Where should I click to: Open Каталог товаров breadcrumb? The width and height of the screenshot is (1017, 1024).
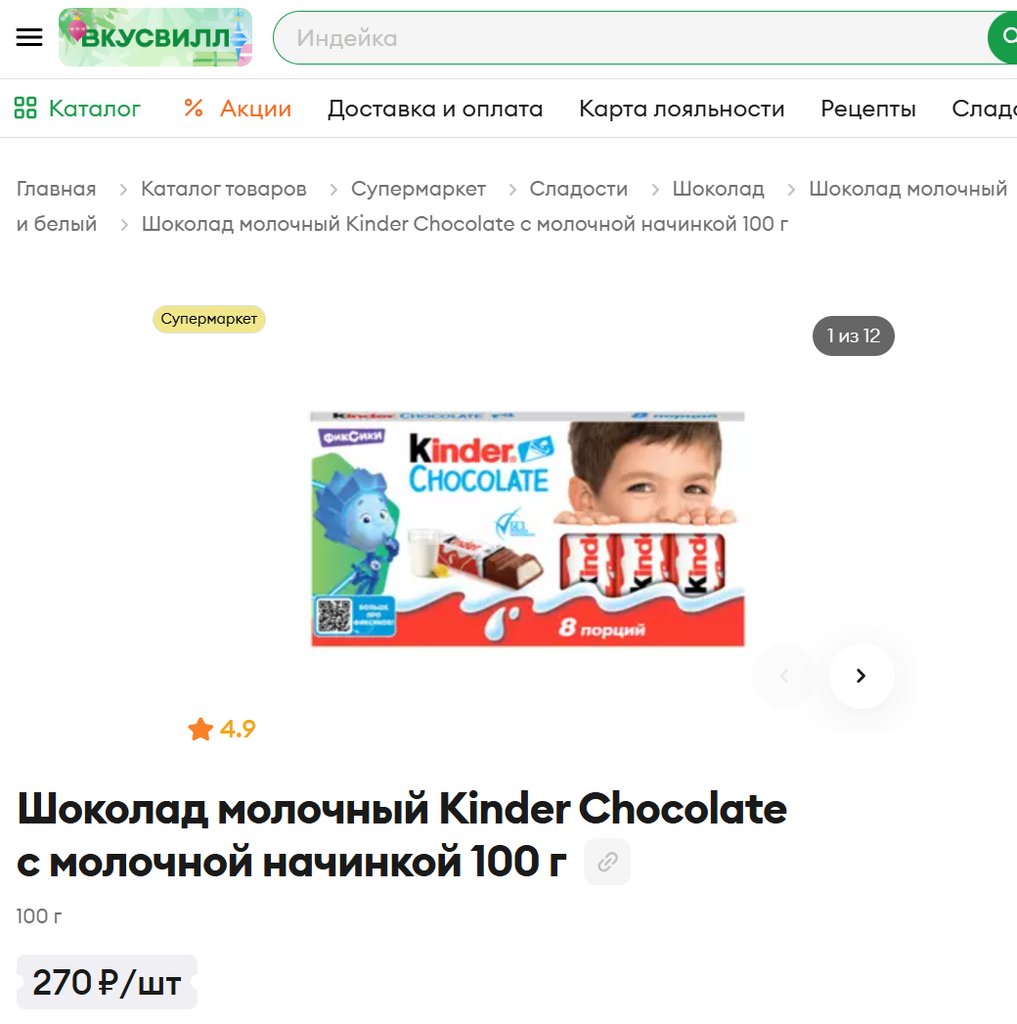[x=223, y=189]
